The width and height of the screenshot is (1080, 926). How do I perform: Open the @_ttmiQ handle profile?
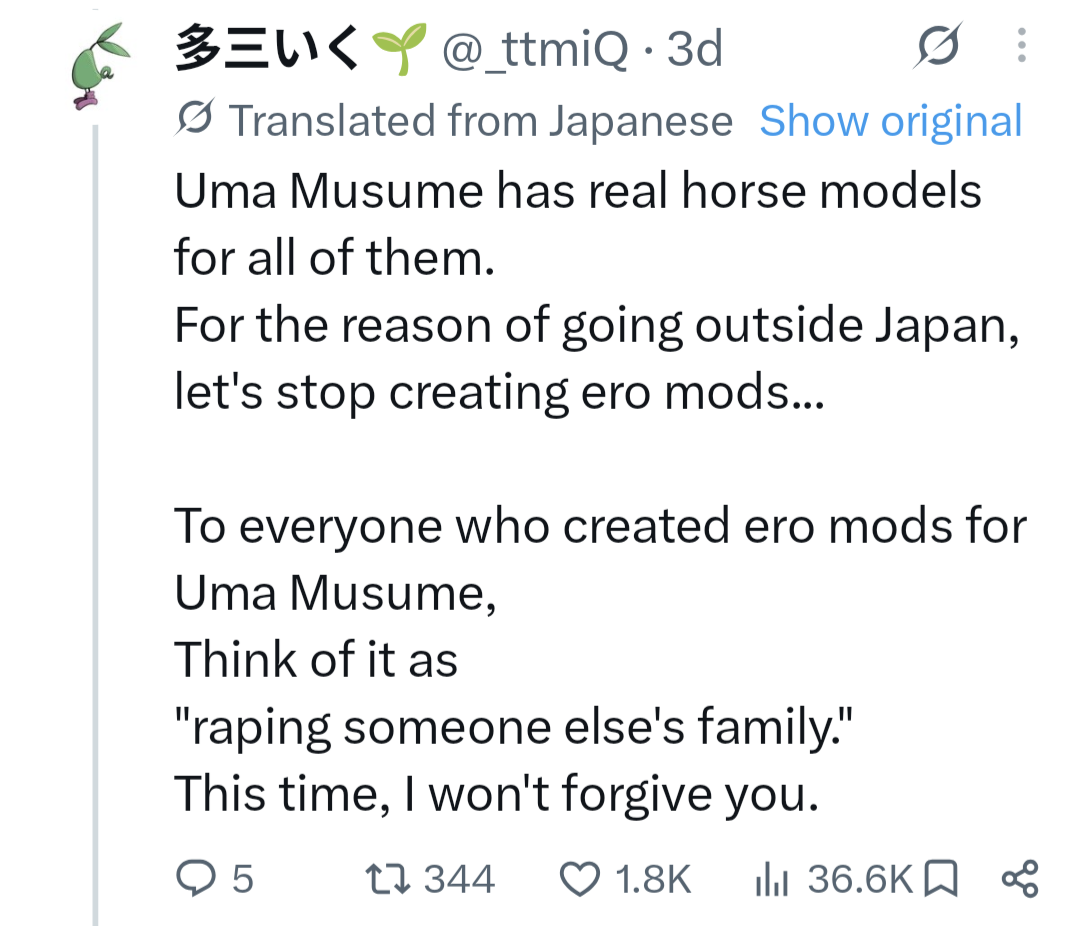tap(535, 50)
